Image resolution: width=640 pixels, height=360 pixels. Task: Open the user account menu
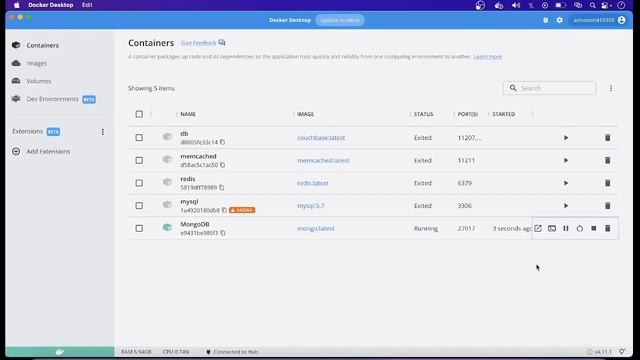pos(599,20)
